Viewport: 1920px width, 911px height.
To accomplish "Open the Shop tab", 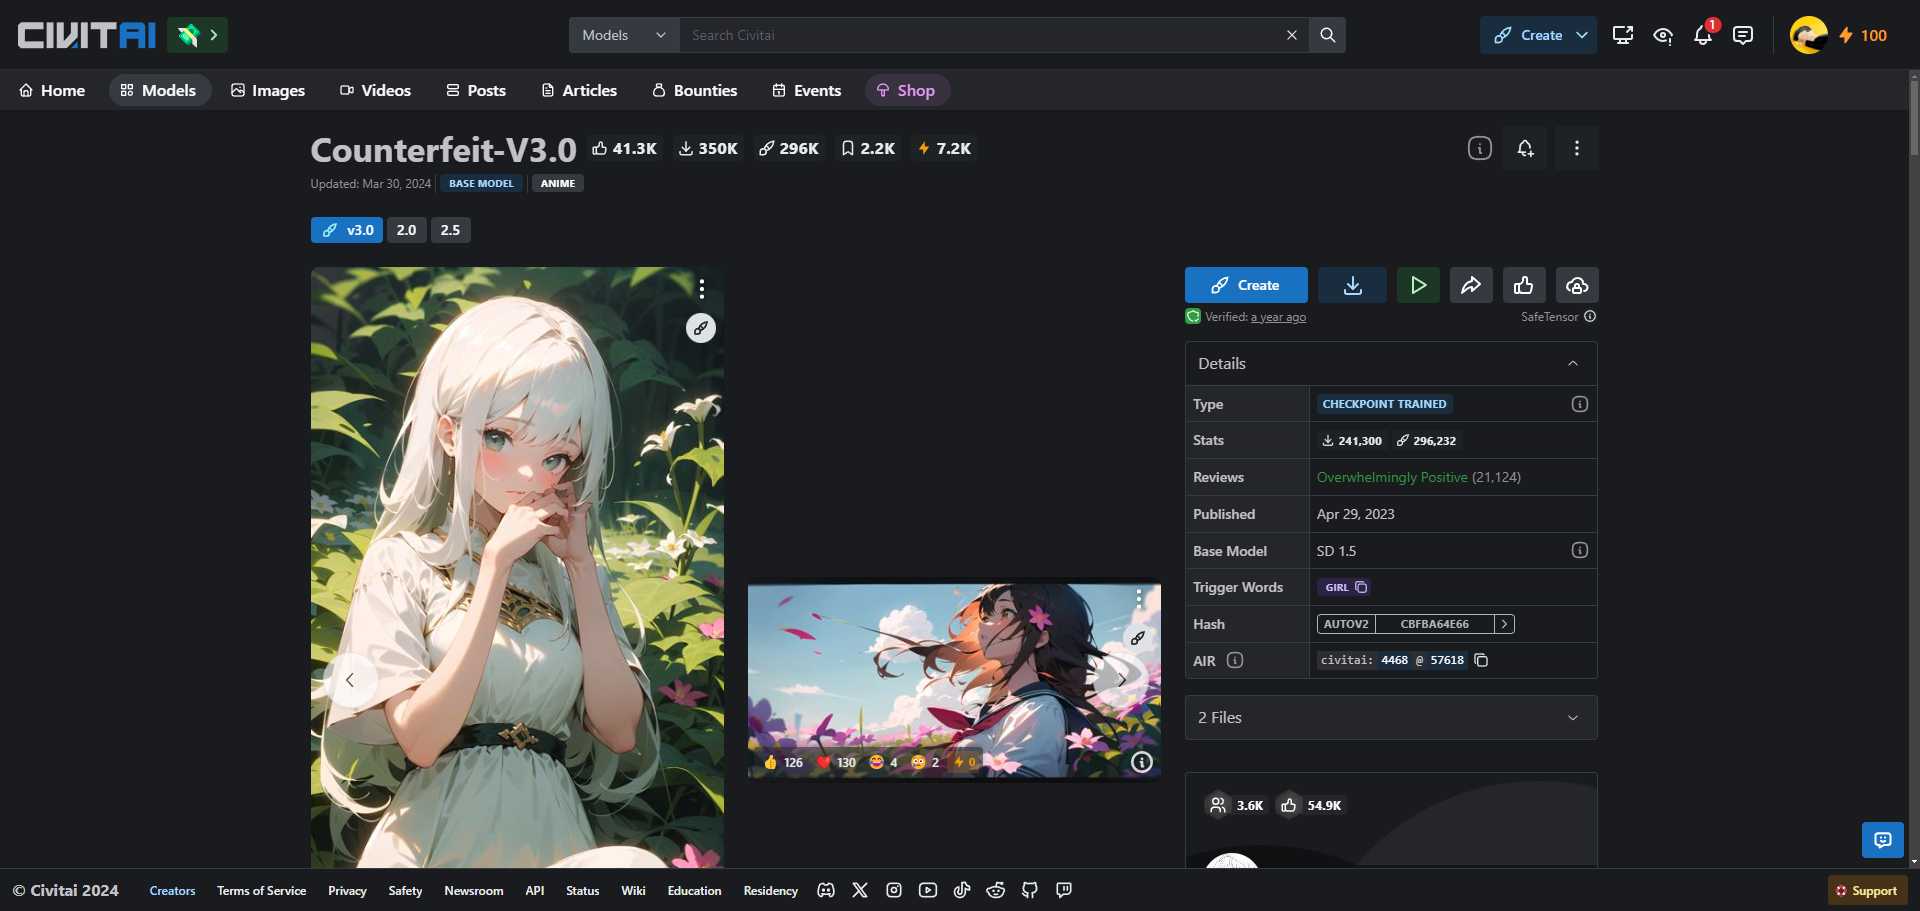I will pyautogui.click(x=906, y=90).
